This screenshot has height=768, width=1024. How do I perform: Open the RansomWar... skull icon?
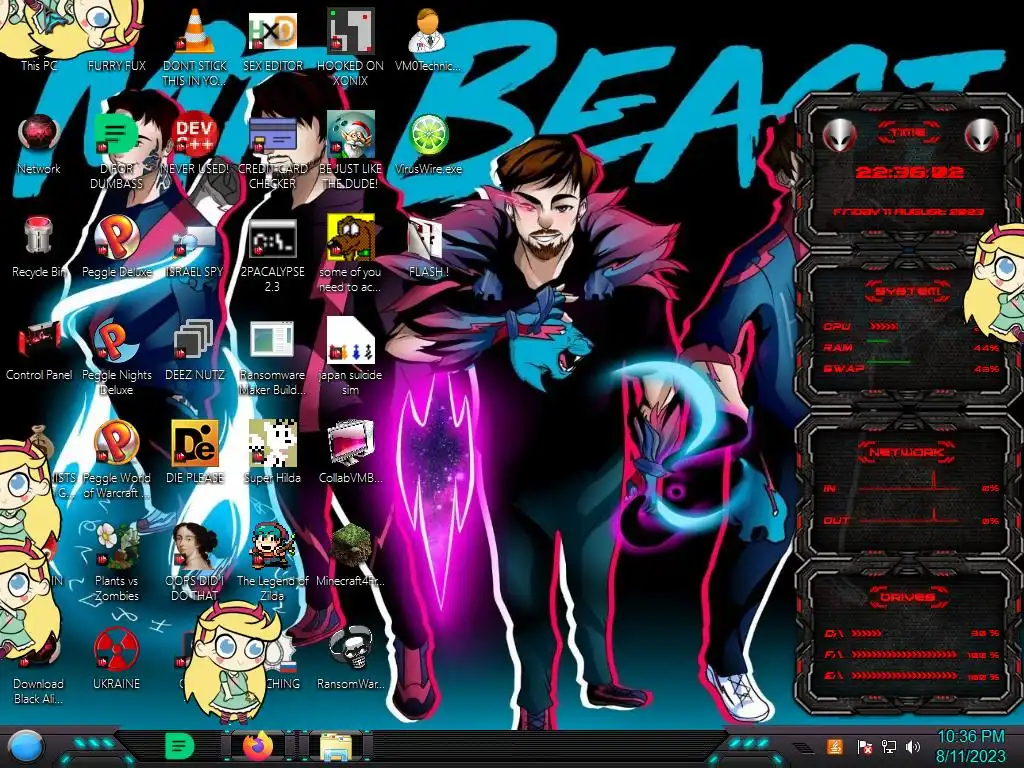click(350, 648)
